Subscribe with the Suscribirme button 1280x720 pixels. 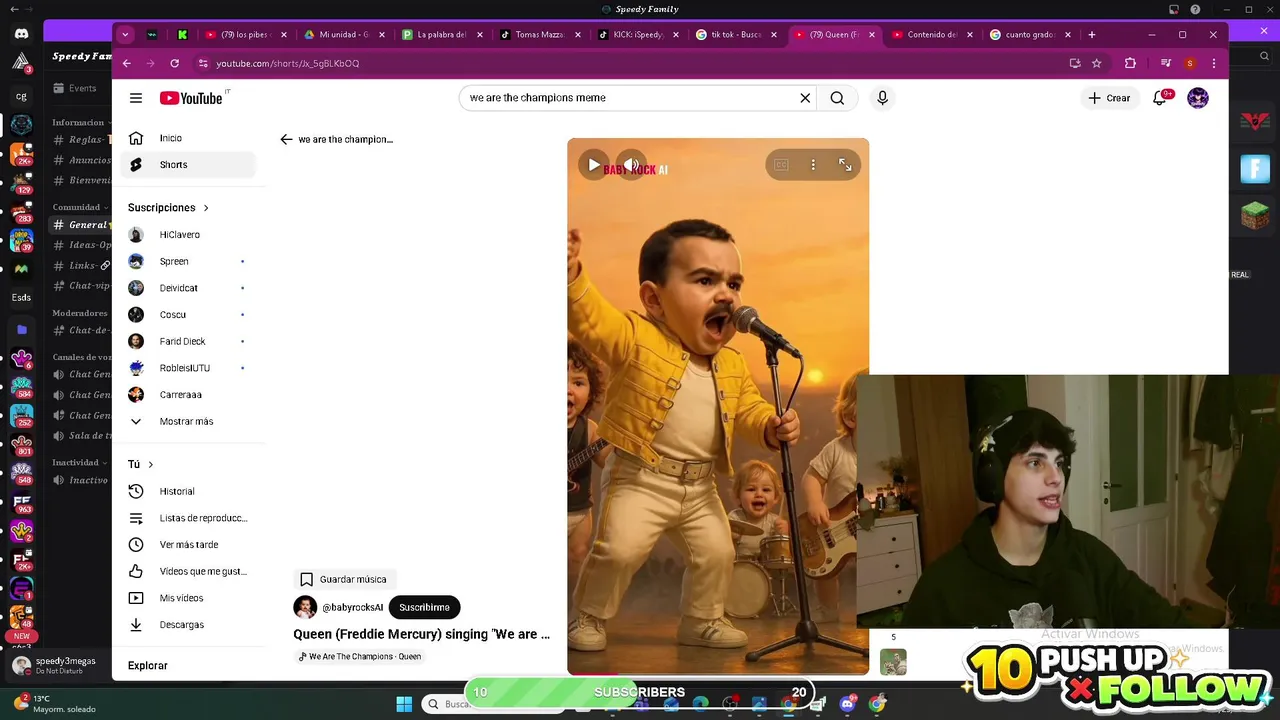[424, 607]
